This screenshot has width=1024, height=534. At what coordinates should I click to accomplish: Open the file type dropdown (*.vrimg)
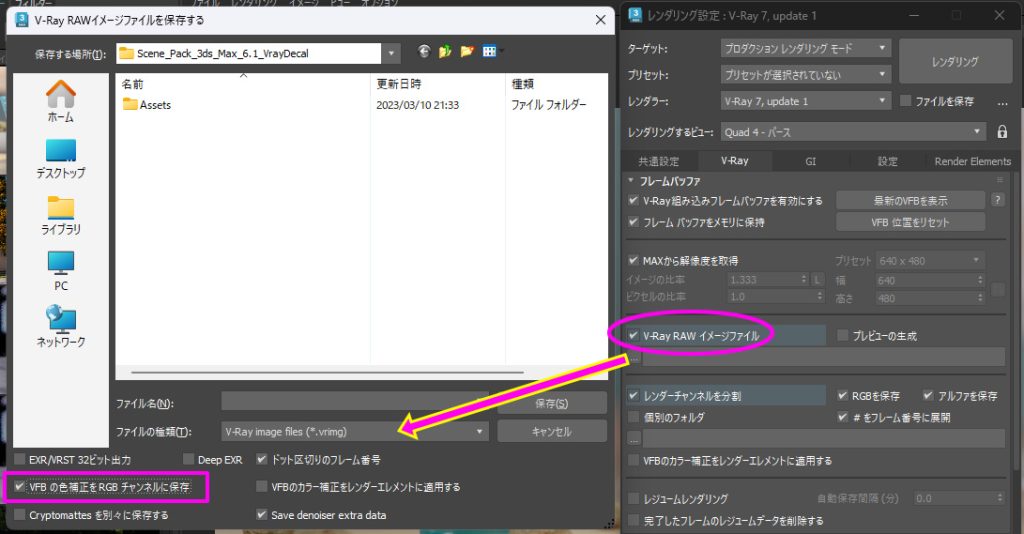355,432
